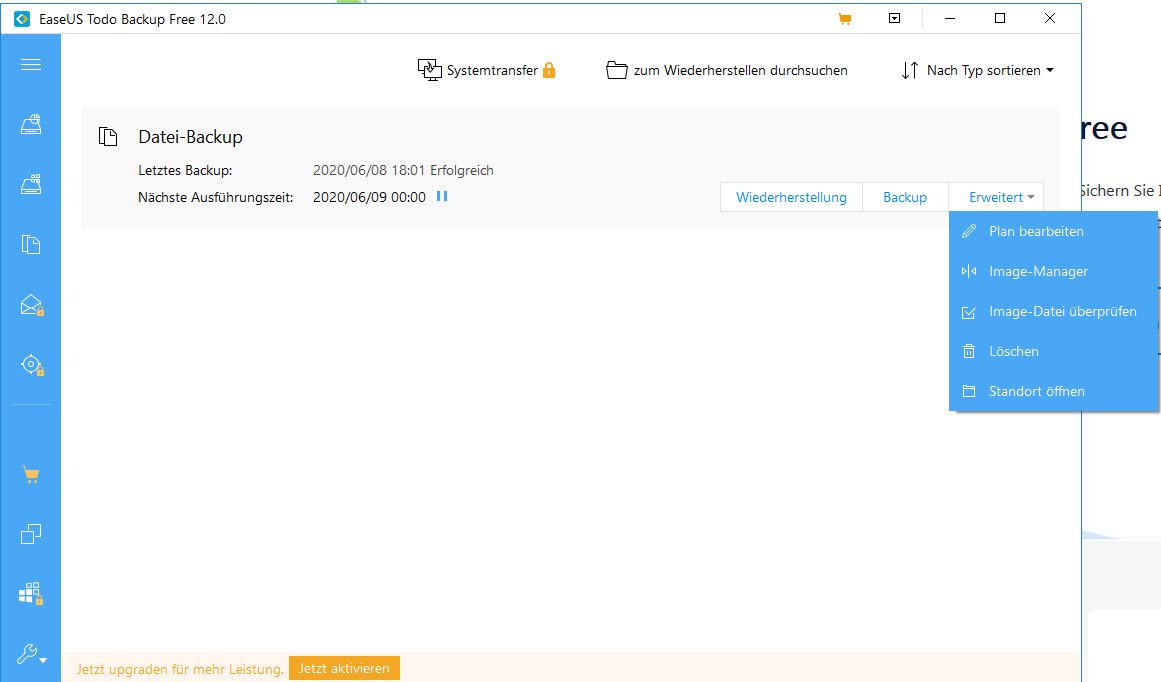Click the Jetzt aktivieren button
The image size is (1161, 682).
point(344,668)
